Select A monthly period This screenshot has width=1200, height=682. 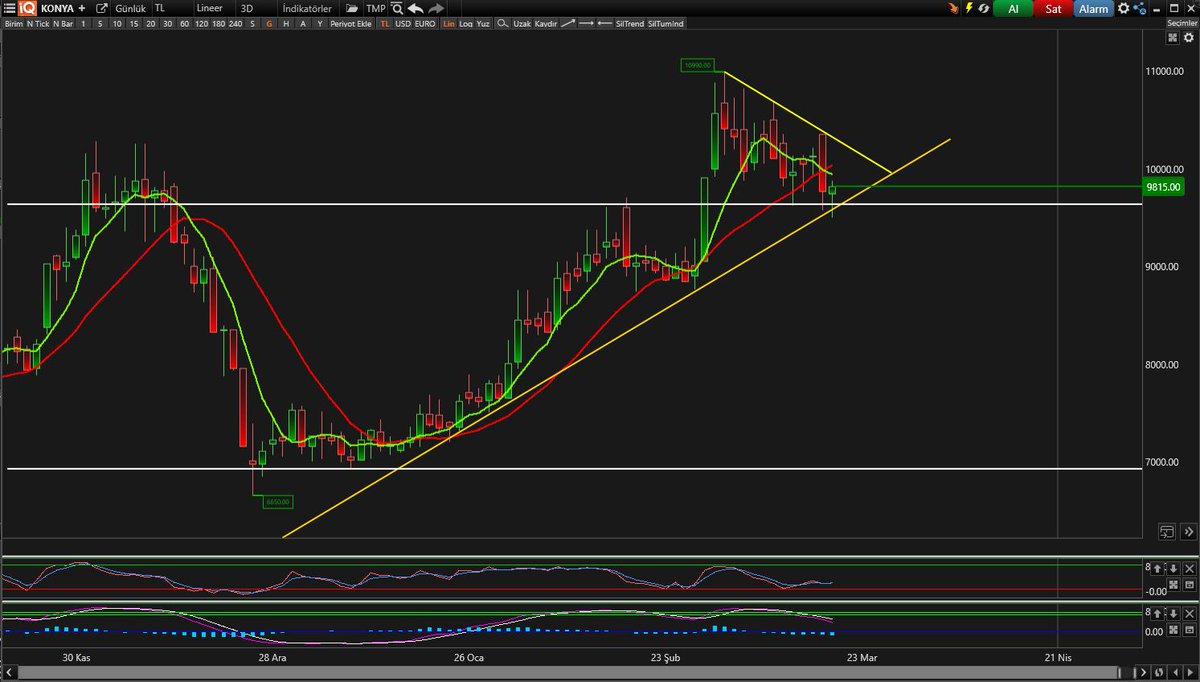pos(303,22)
